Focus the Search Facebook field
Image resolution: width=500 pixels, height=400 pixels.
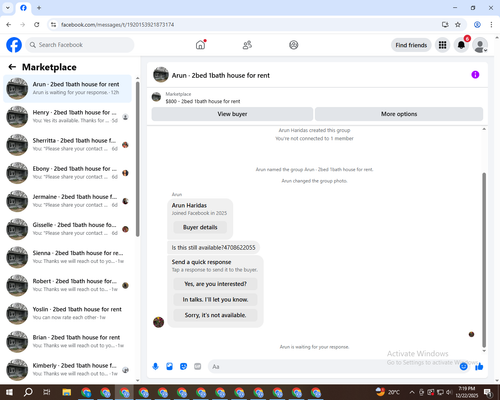80,45
